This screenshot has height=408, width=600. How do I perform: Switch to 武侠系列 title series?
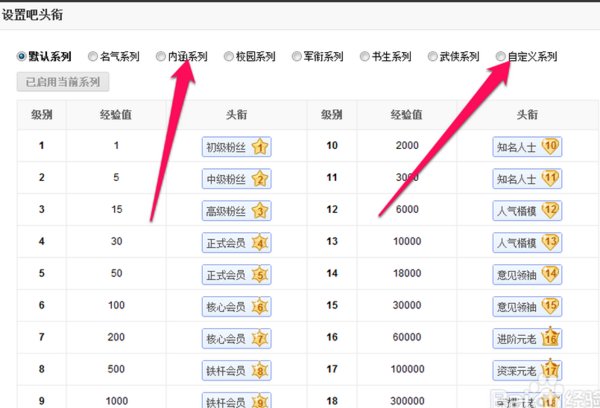point(432,56)
